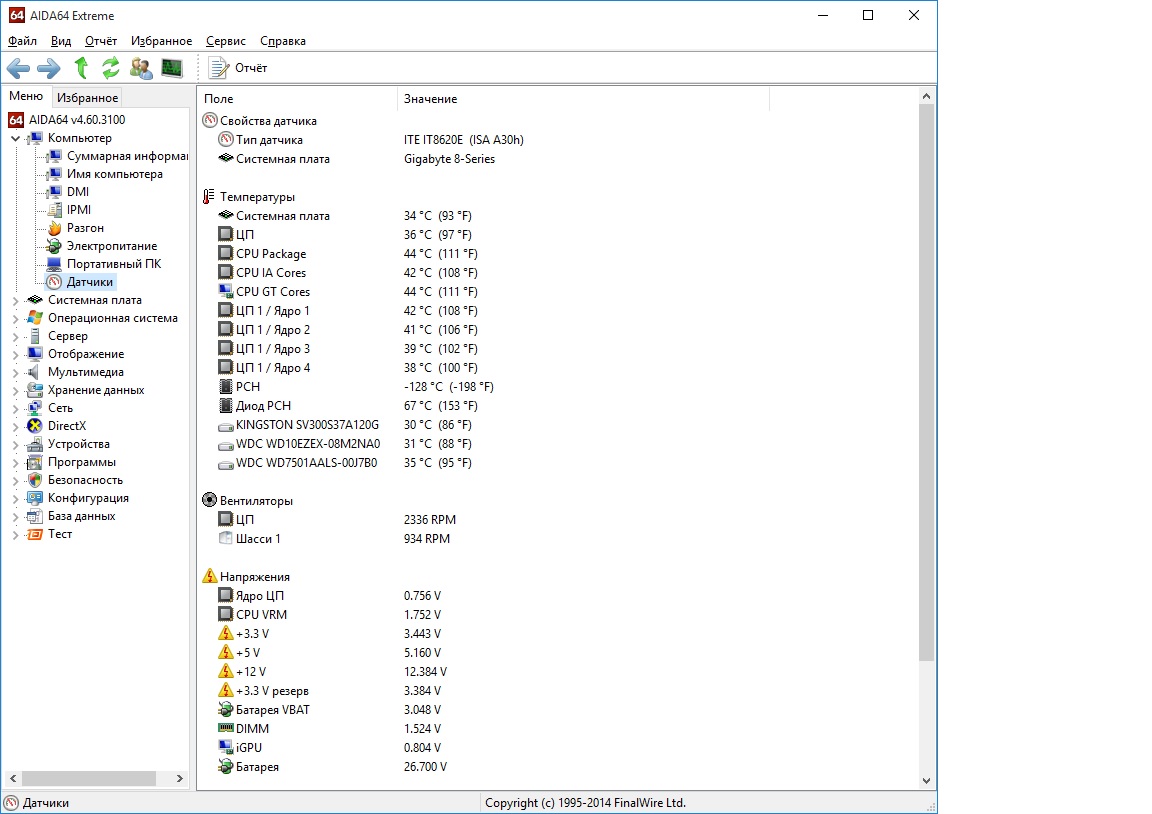Collapse the Компьютер tree node
Viewport: 1152px width, 814px height.
point(15,138)
